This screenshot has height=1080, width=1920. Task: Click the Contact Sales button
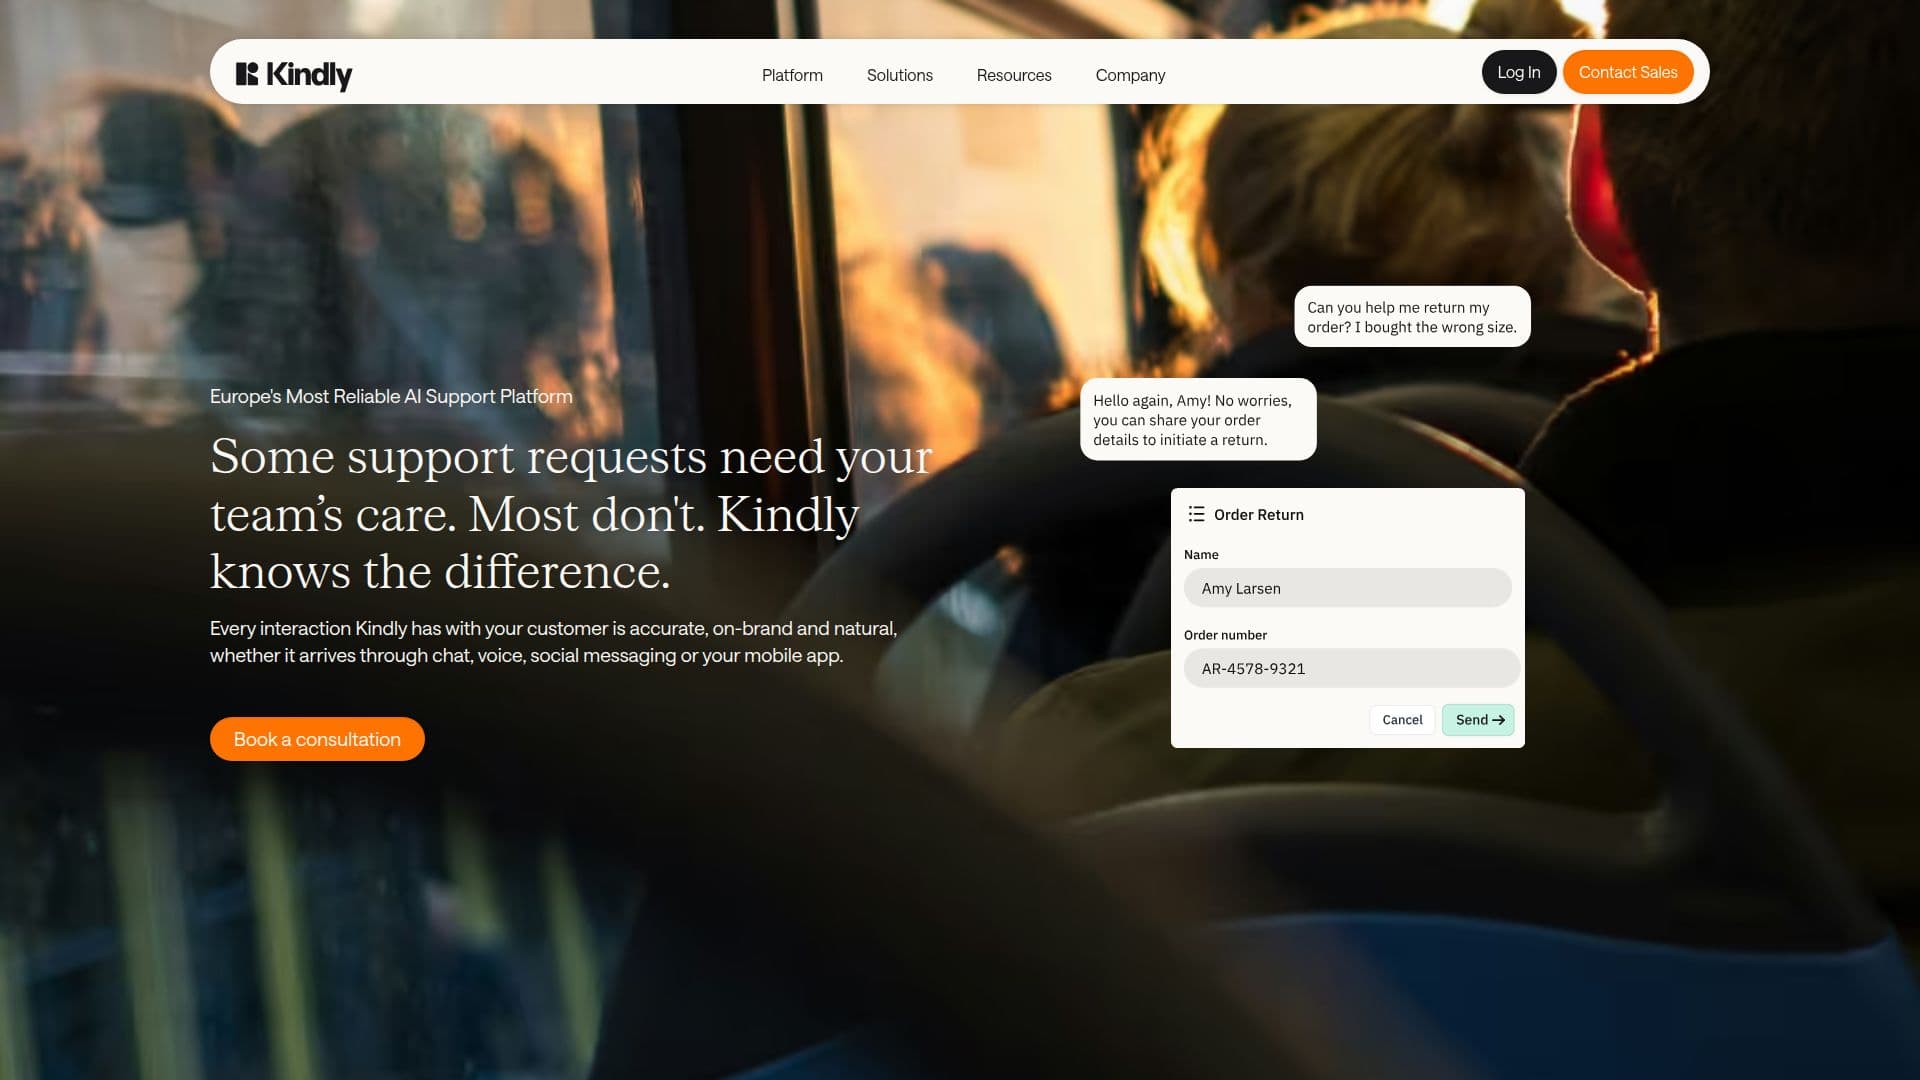pos(1627,72)
